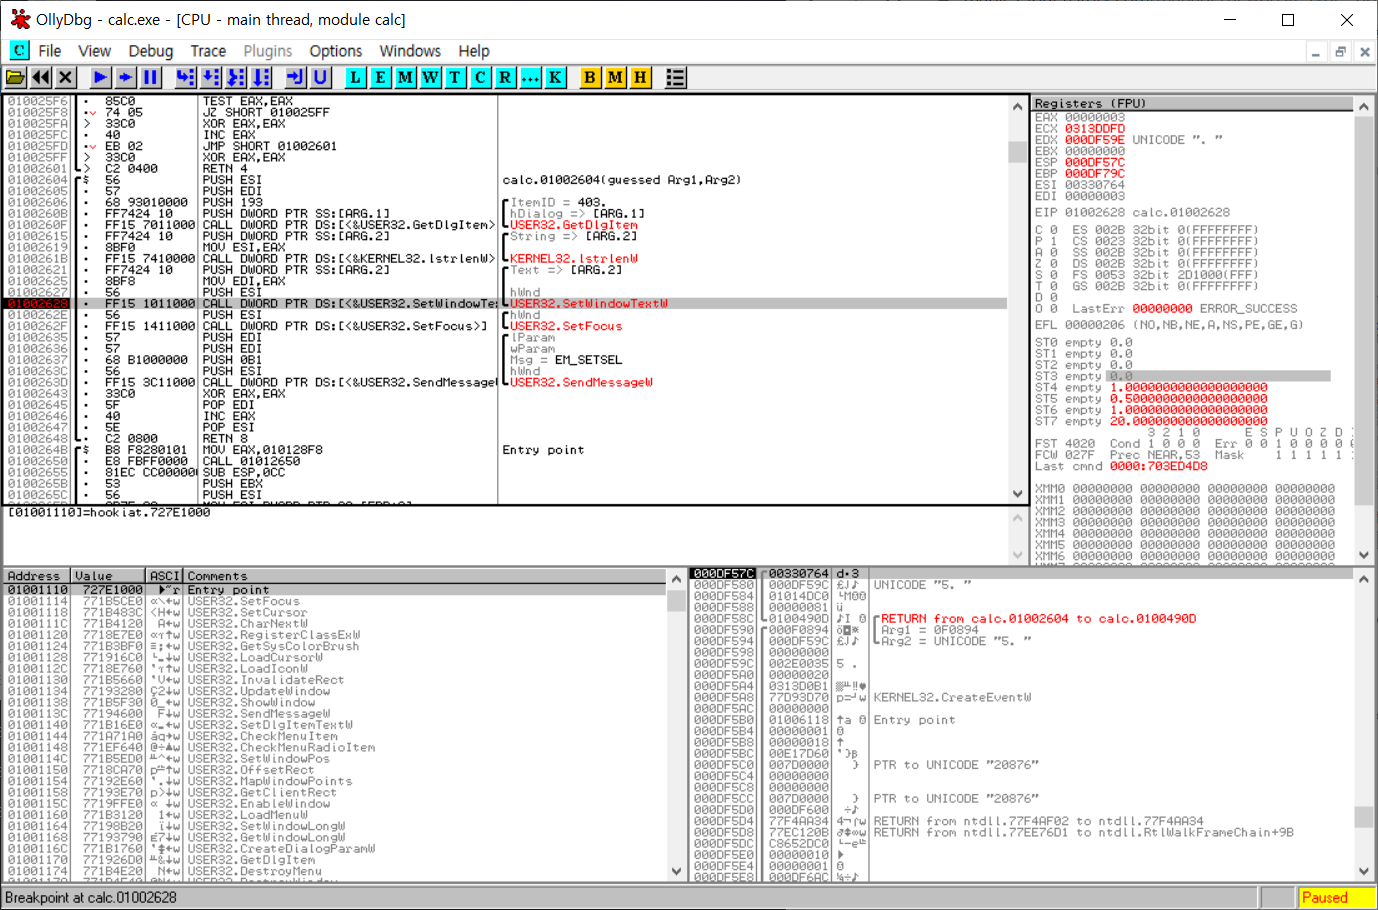This screenshot has height=910, width=1378.
Task: Show INT3 Breakpoints (yellow B button)
Action: [591, 77]
